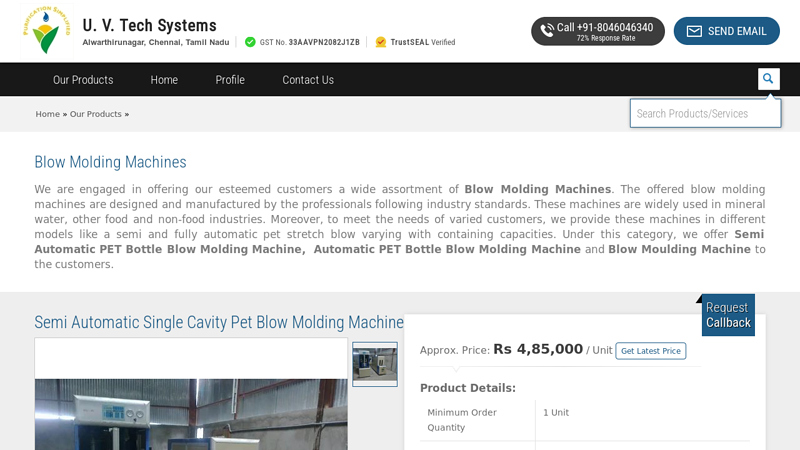The width and height of the screenshot is (800, 450).
Task: Click the Product Details heading
Action: (468, 388)
